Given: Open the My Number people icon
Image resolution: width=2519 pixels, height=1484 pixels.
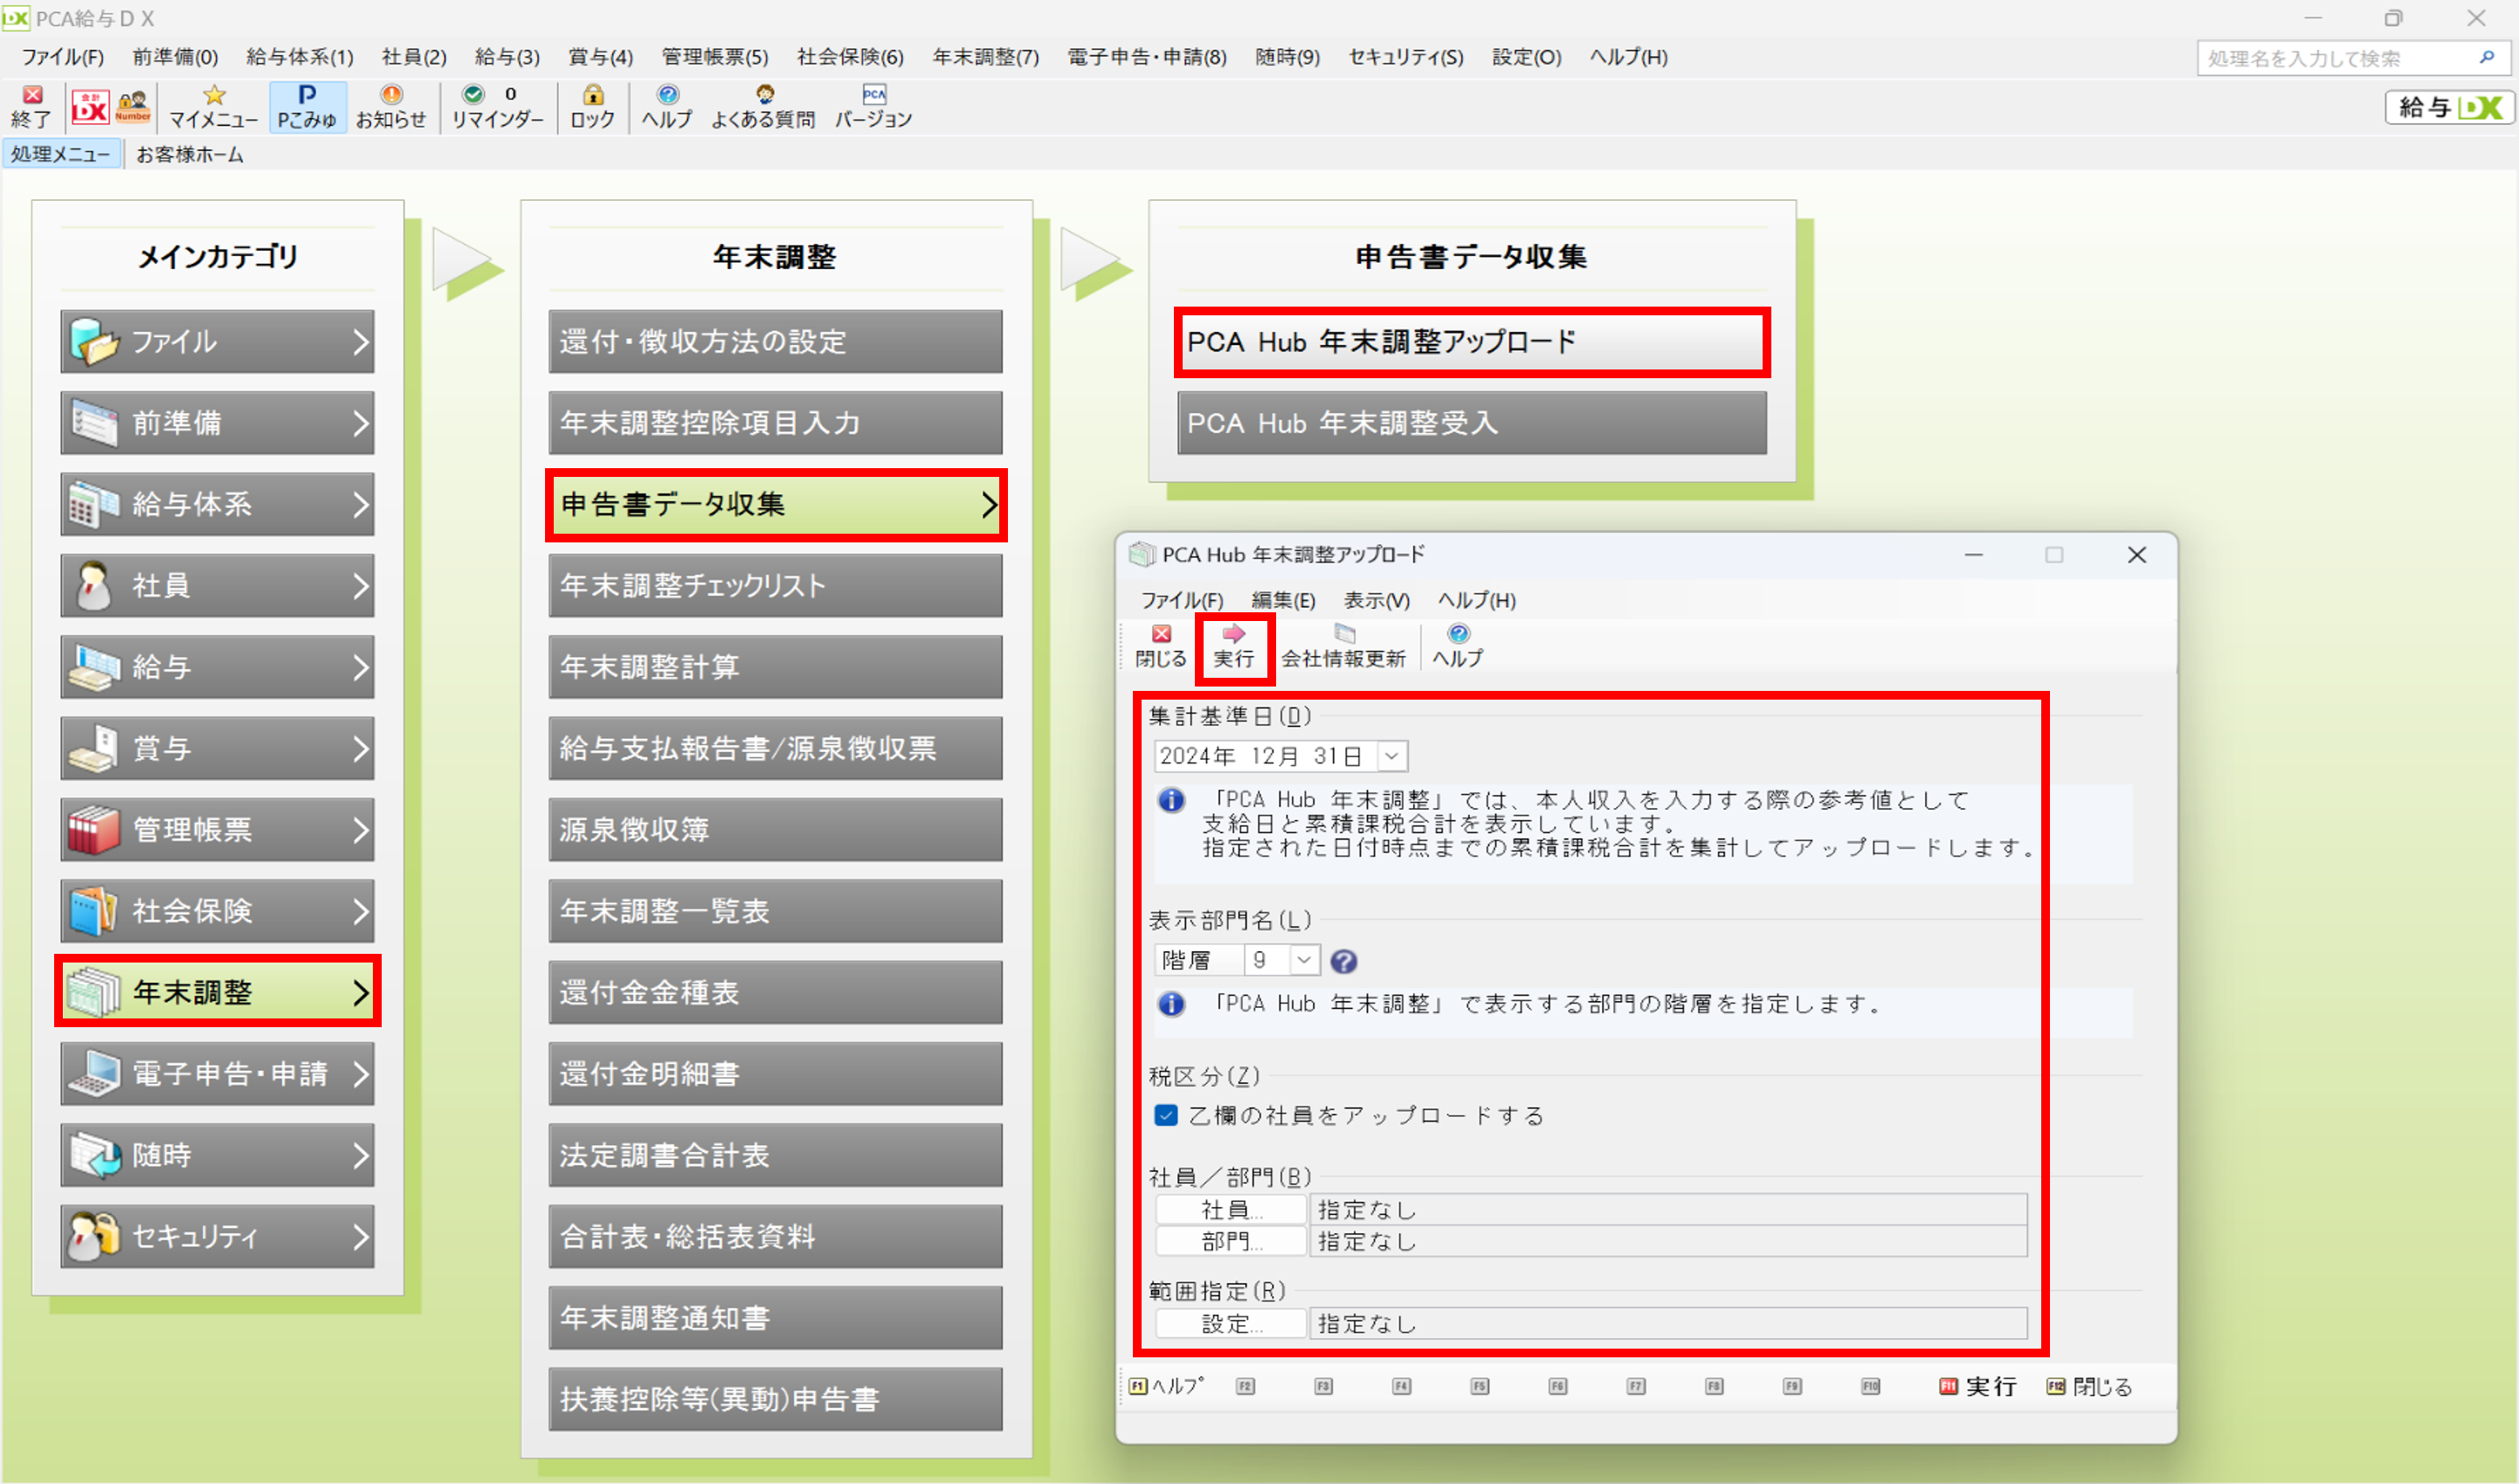Looking at the screenshot, I should coord(133,106).
